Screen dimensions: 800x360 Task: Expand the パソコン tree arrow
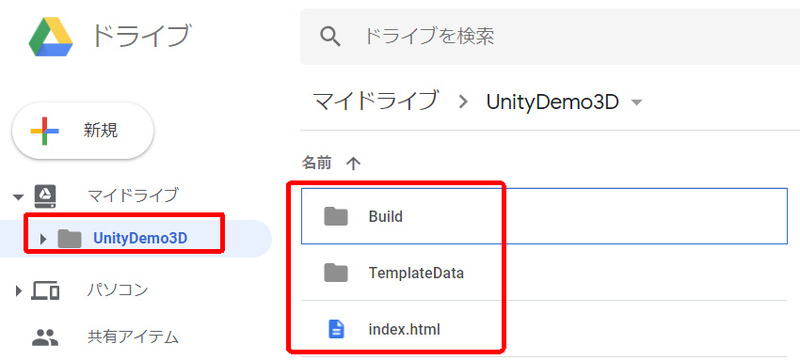click(x=19, y=291)
